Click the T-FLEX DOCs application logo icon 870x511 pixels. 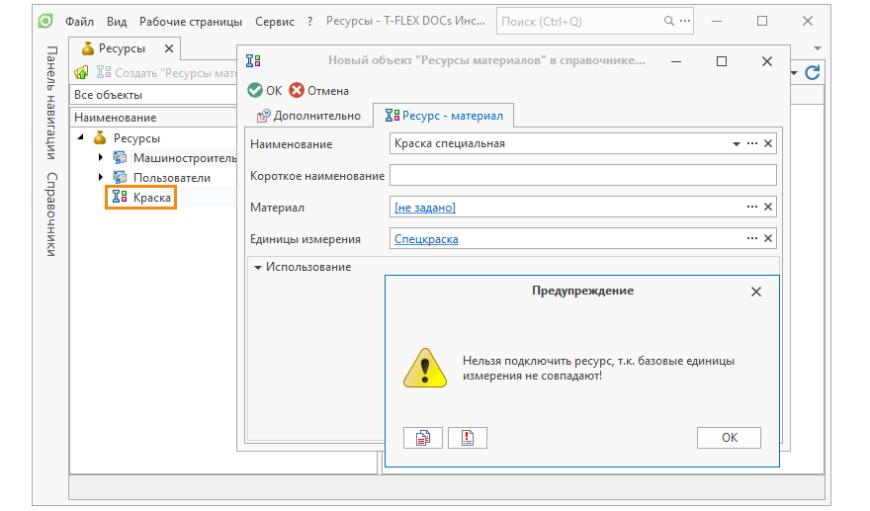click(x=45, y=21)
